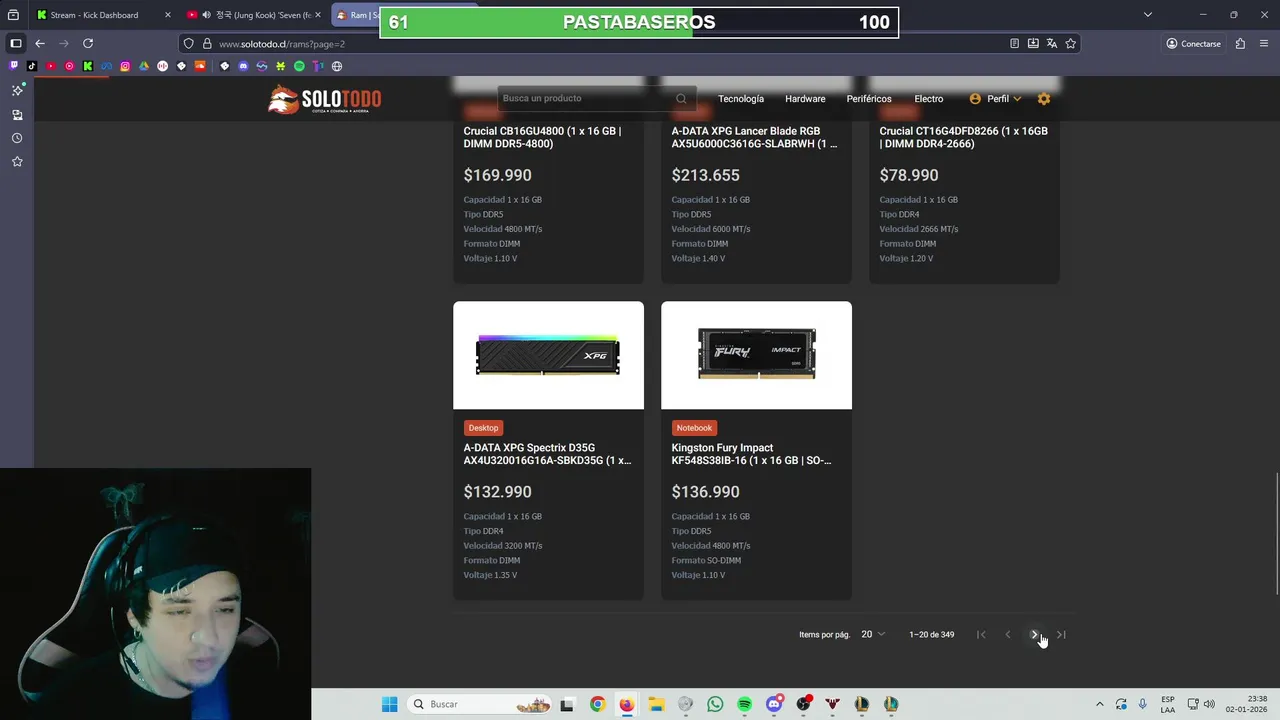Switch to the Jung Kook Seven tab
The height and width of the screenshot is (720, 1280).
click(255, 15)
